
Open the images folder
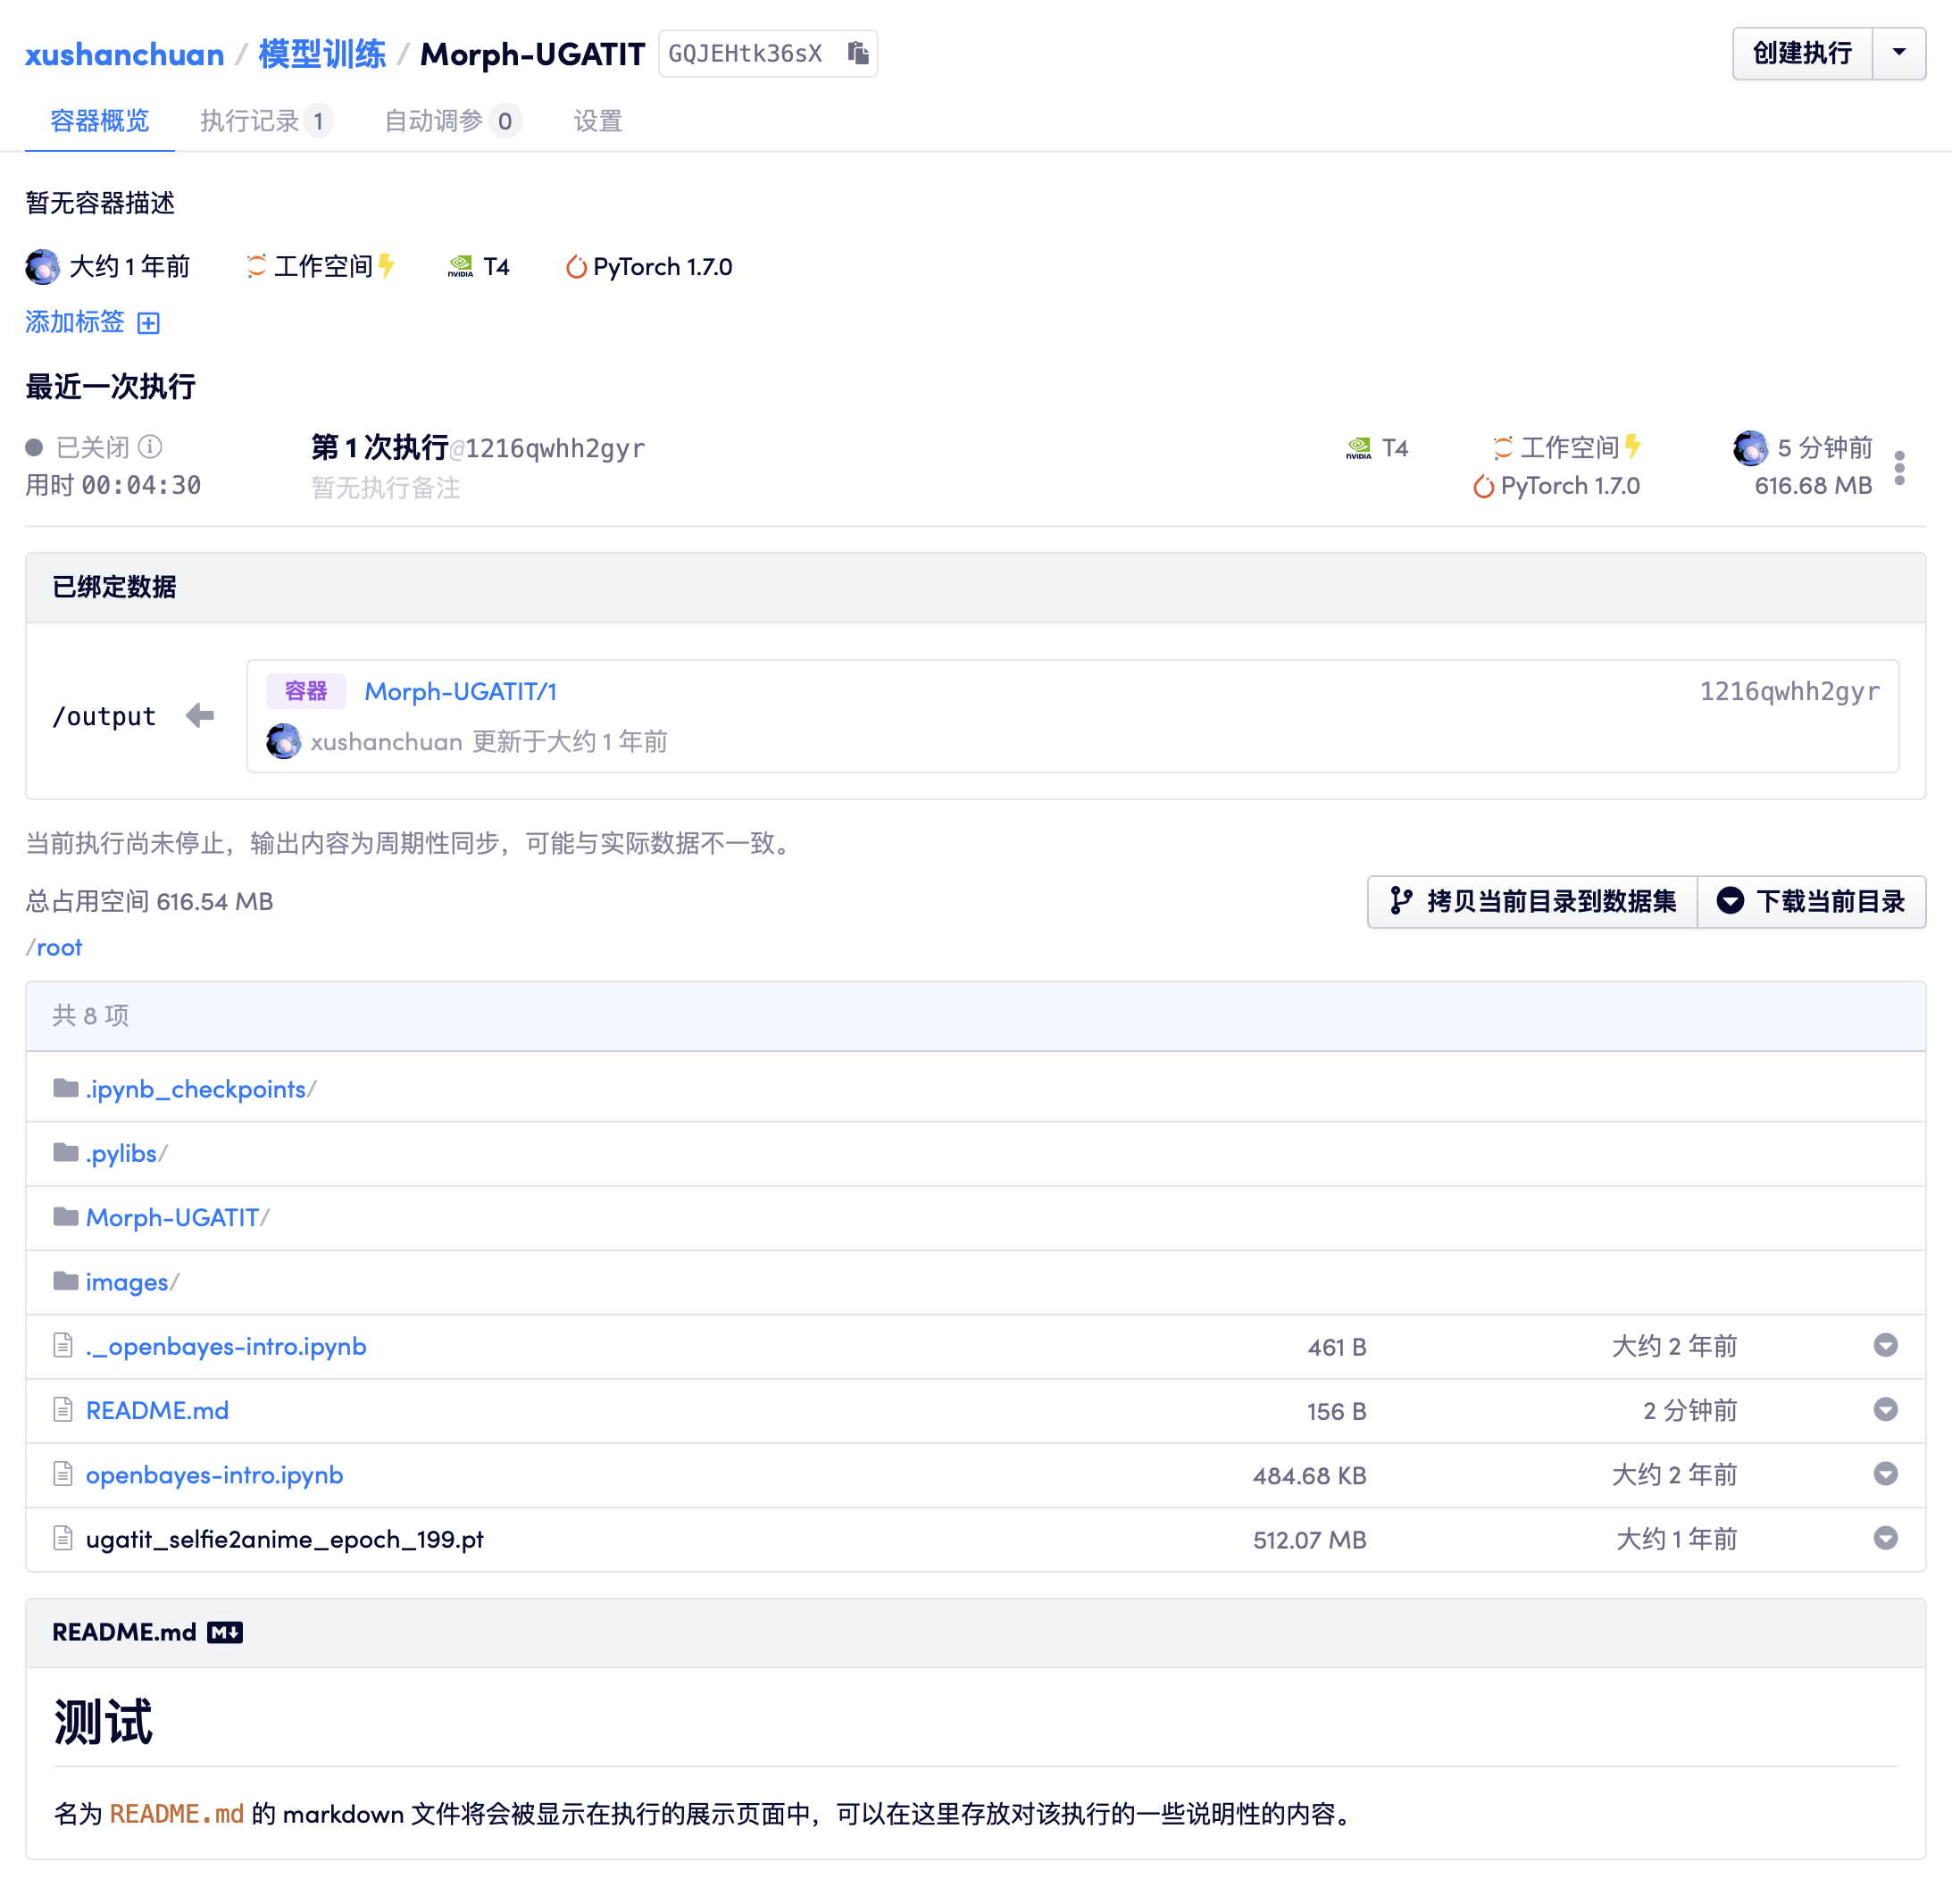(126, 1282)
